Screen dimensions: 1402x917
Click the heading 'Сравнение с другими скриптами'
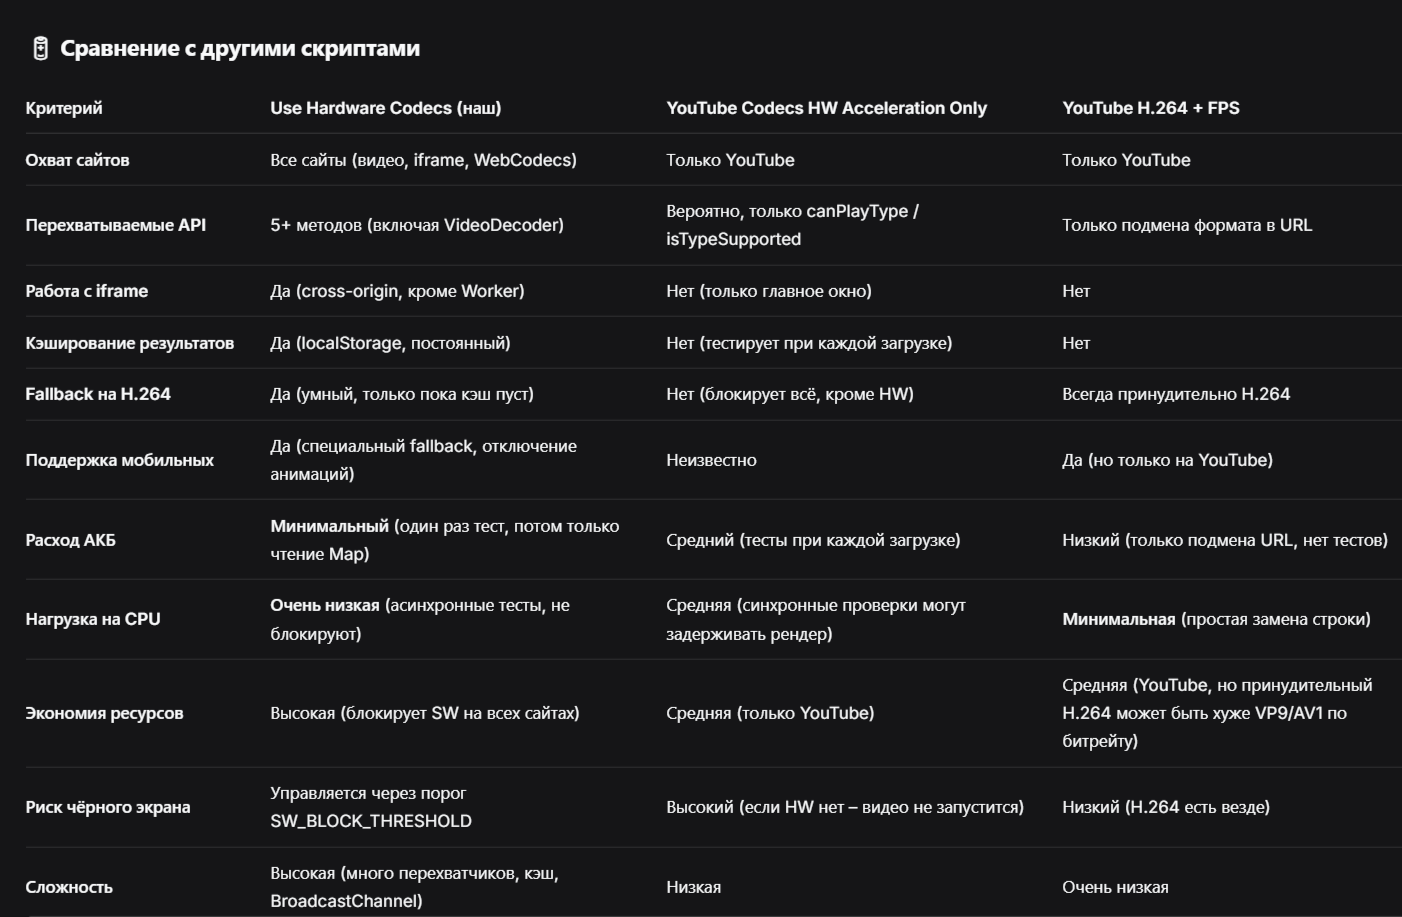240,48
